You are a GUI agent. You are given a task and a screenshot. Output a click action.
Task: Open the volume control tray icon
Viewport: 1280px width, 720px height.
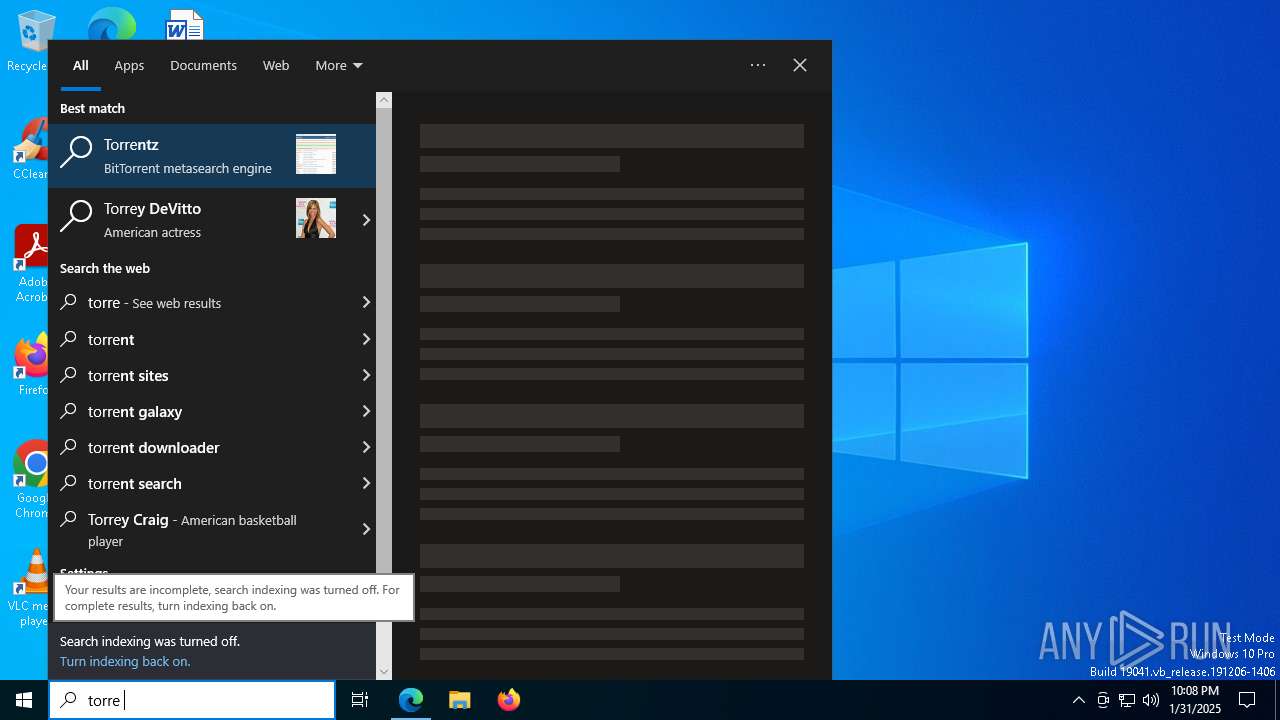click(x=1151, y=700)
